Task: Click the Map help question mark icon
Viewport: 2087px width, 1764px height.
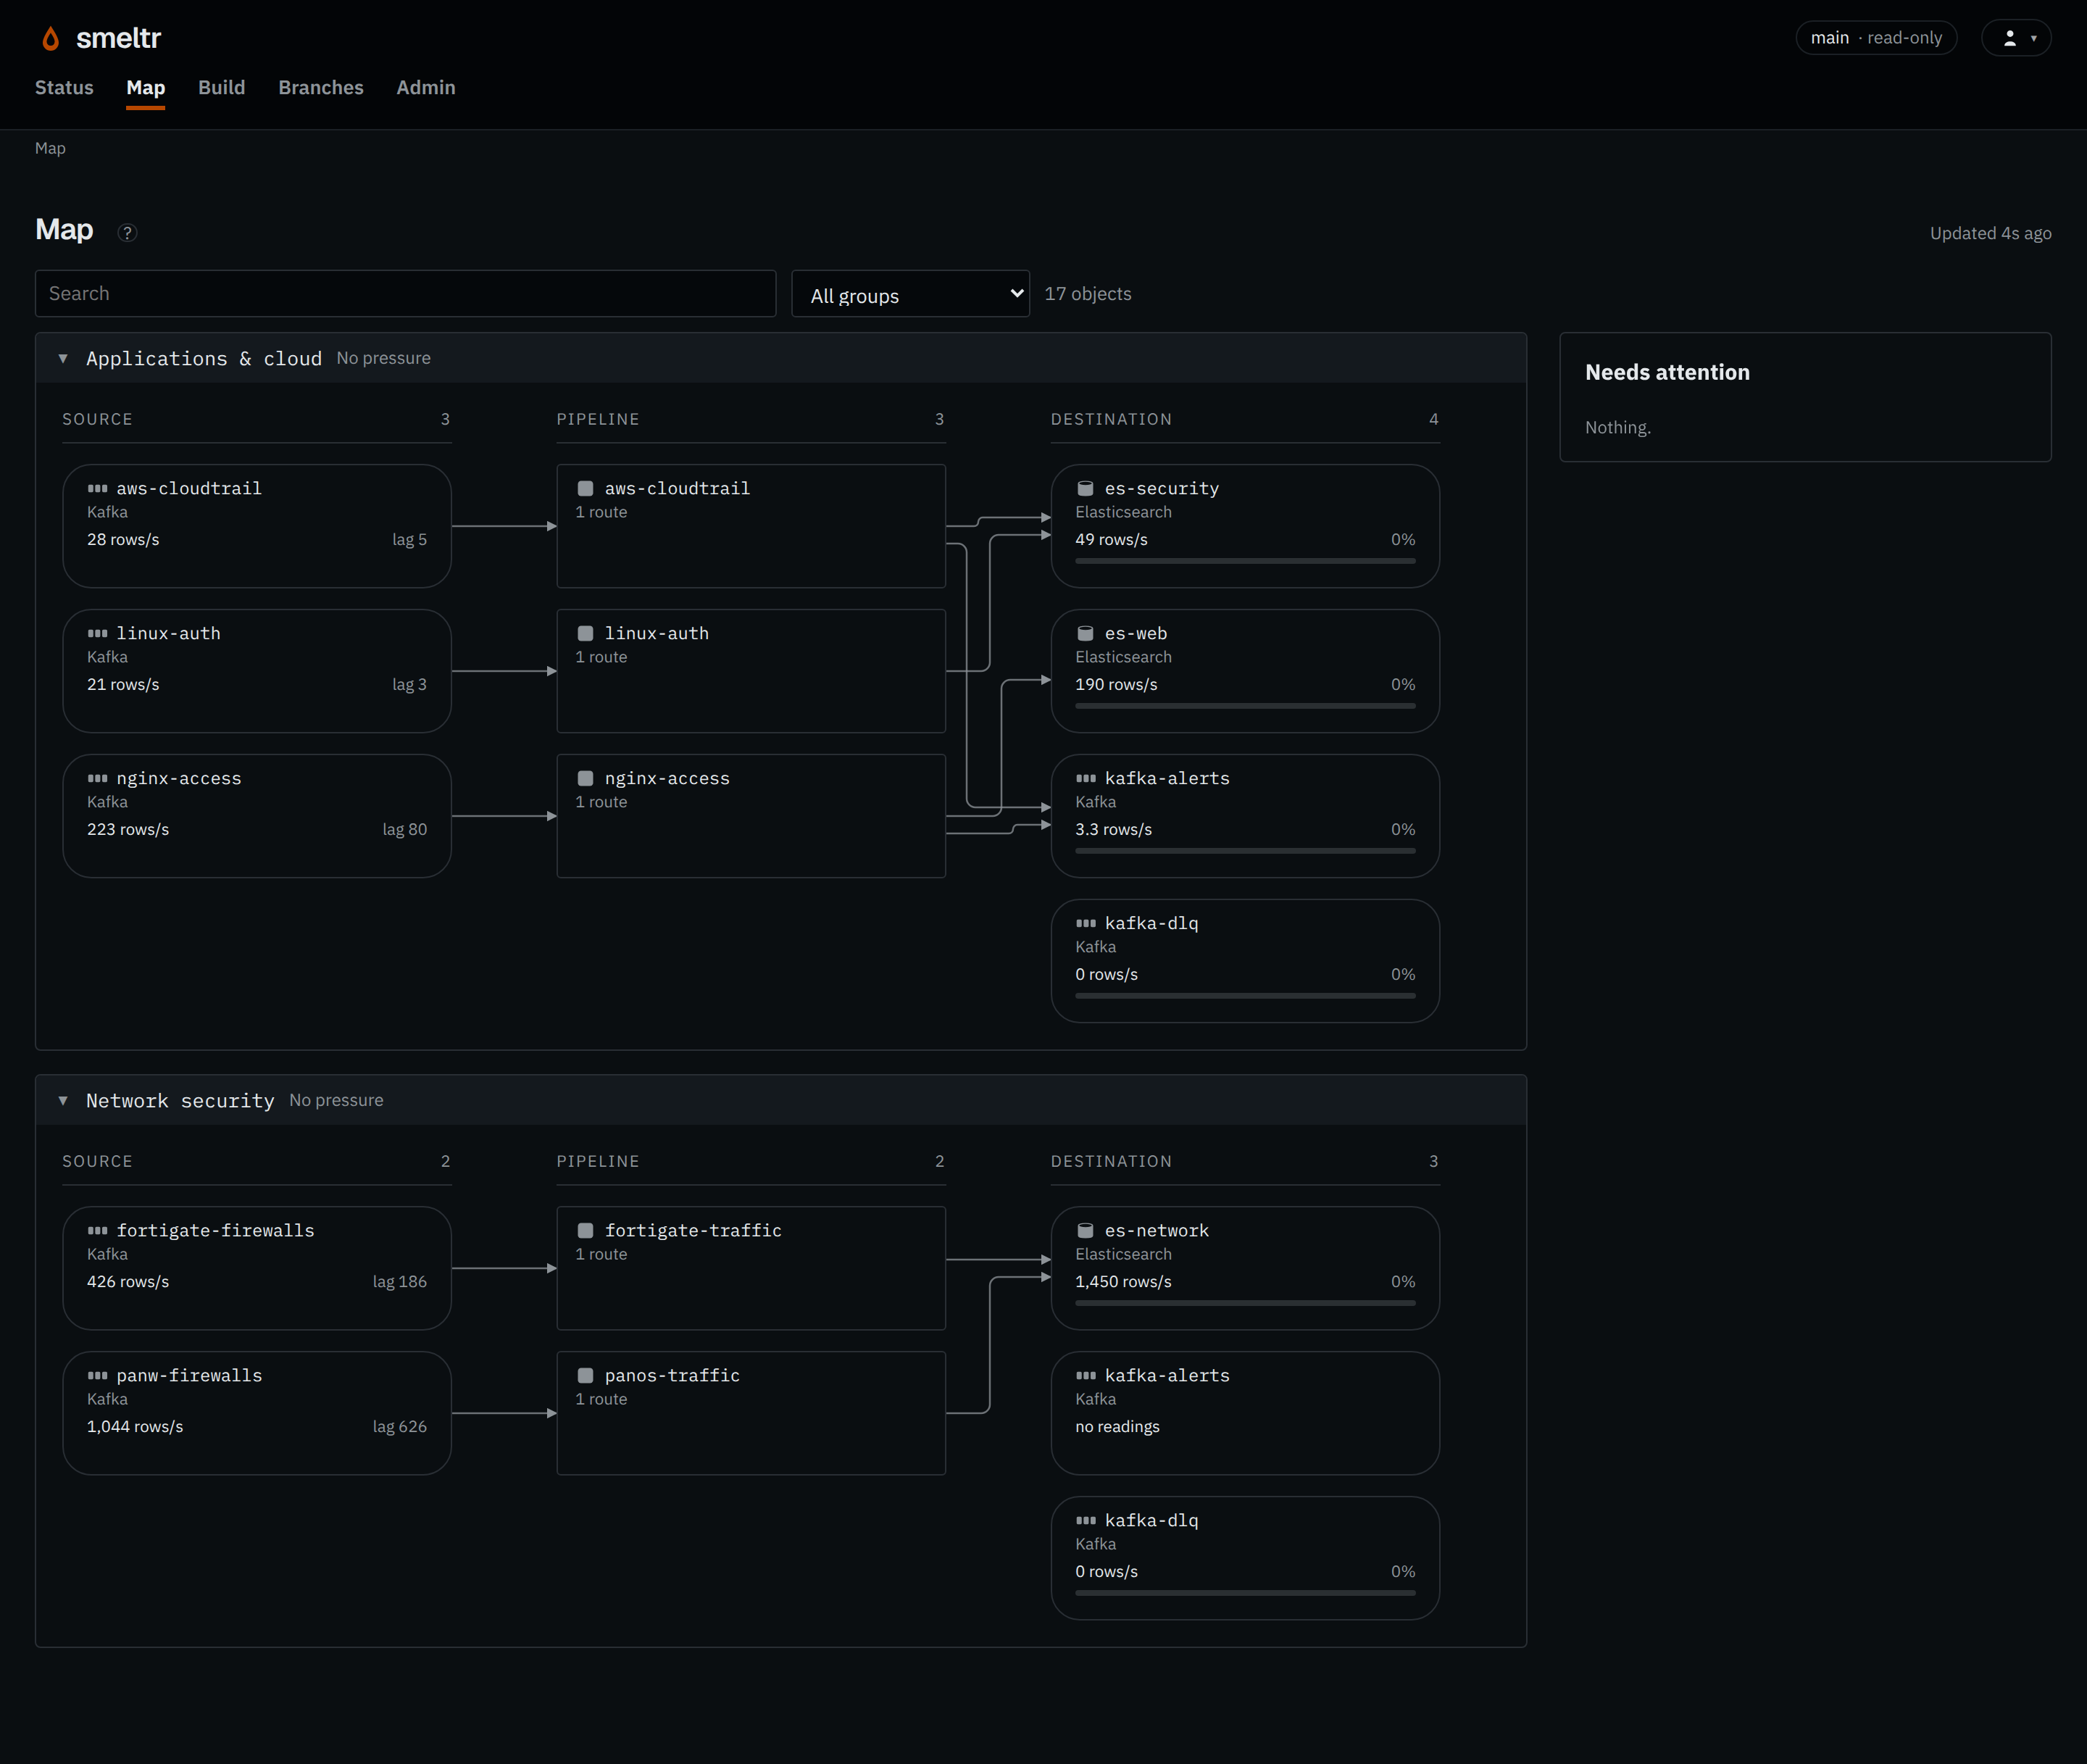Action: click(127, 233)
